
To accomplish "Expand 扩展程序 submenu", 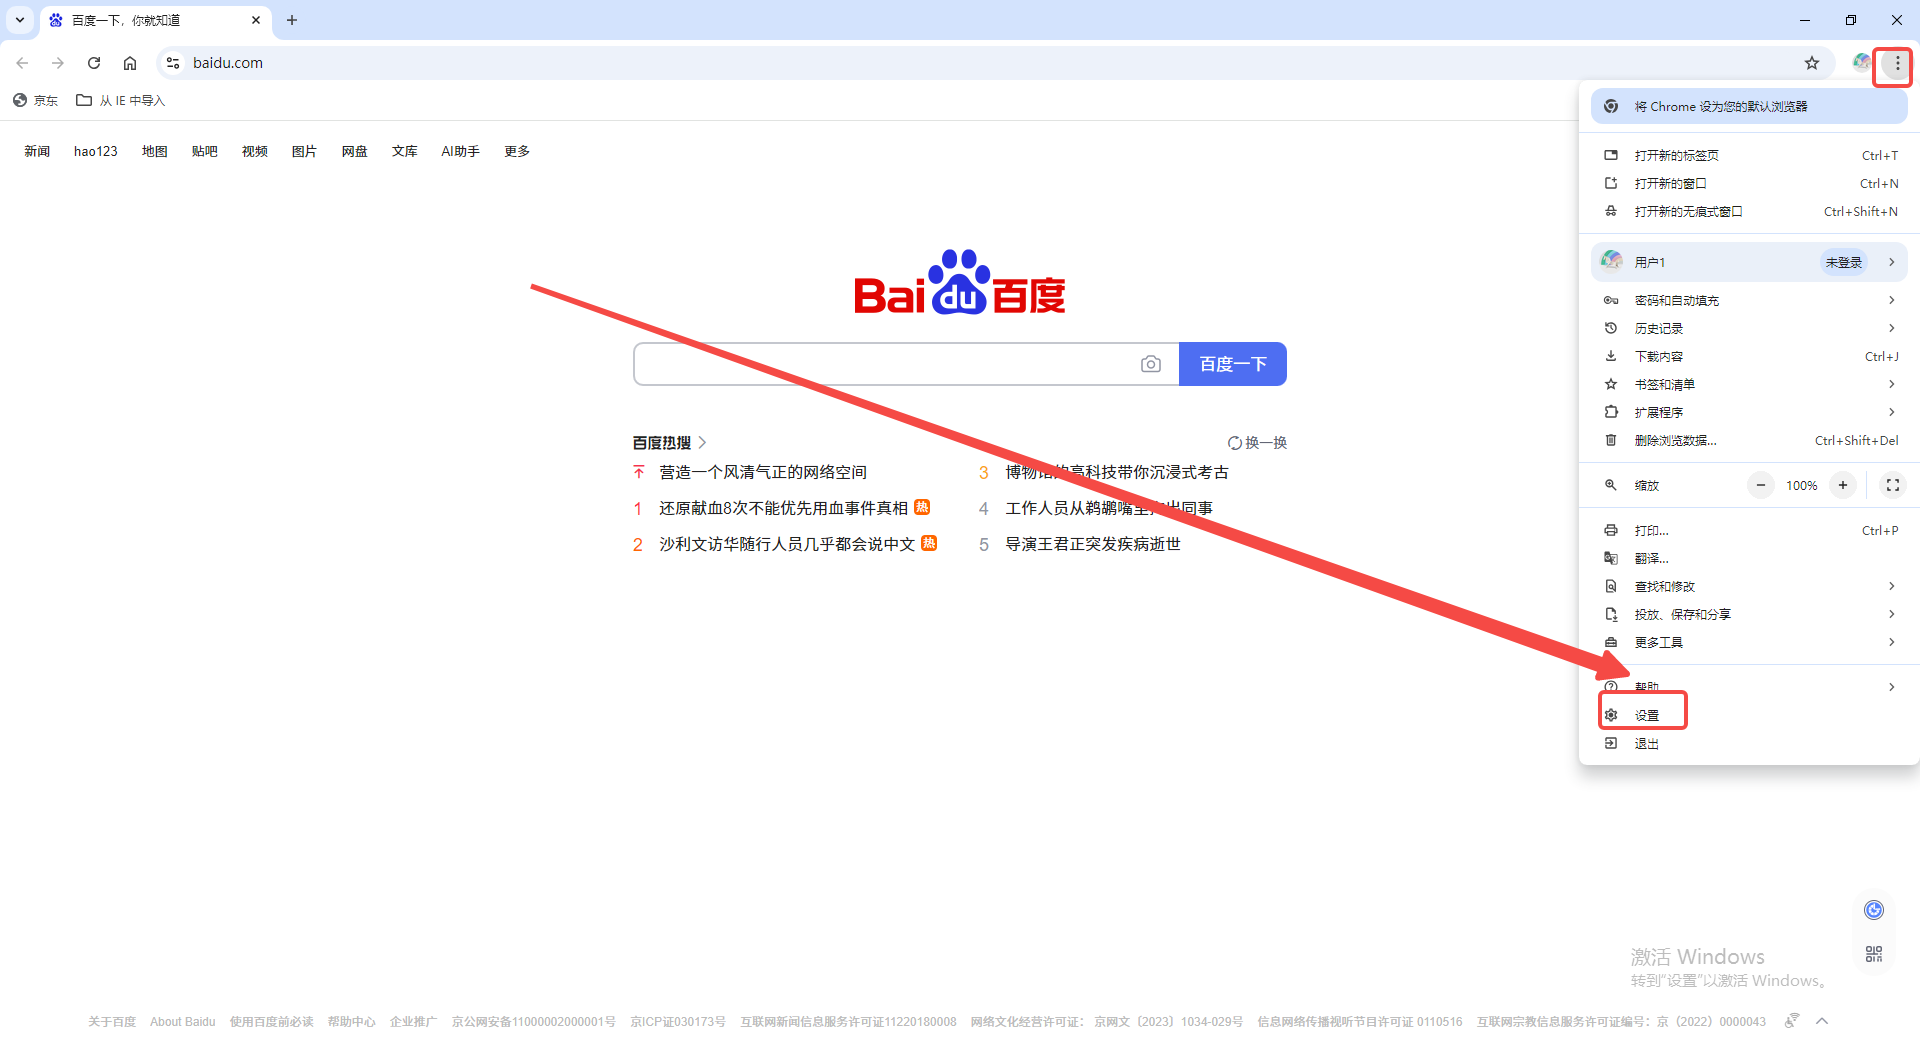I will [x=1749, y=412].
